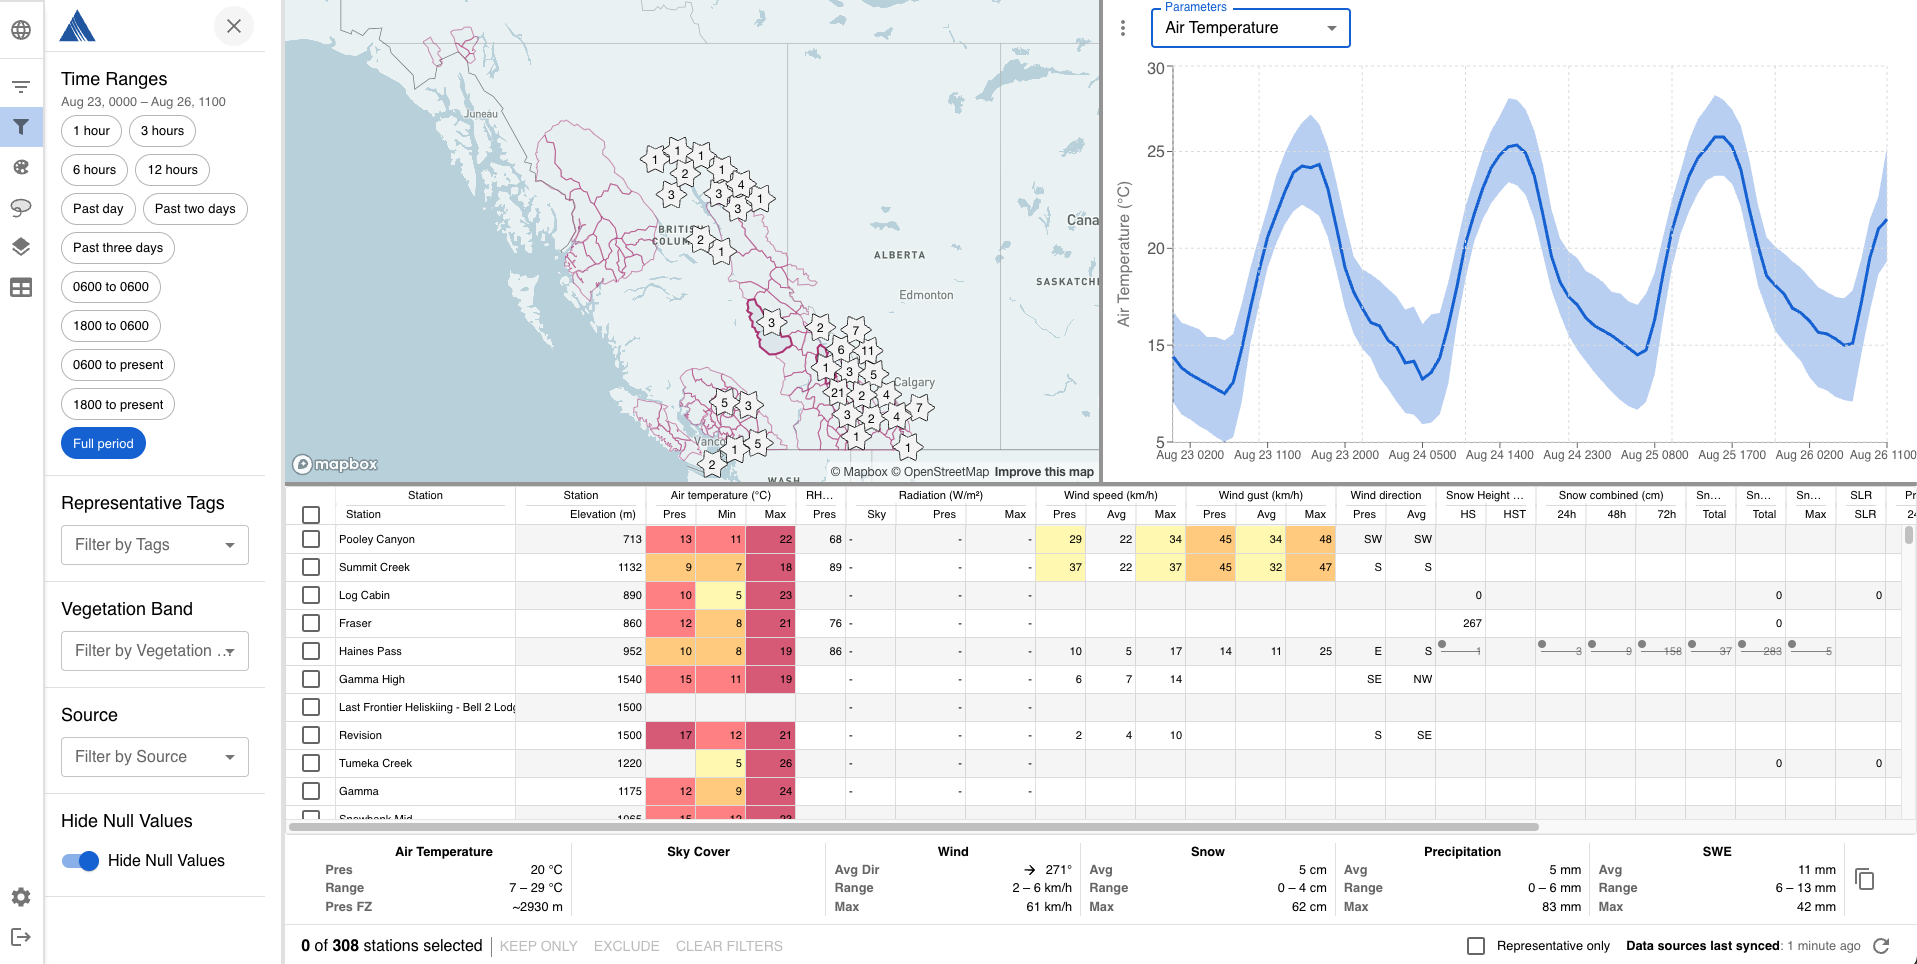Expand the Filter by Source dropdown
This screenshot has height=964, width=1917.
154,757
